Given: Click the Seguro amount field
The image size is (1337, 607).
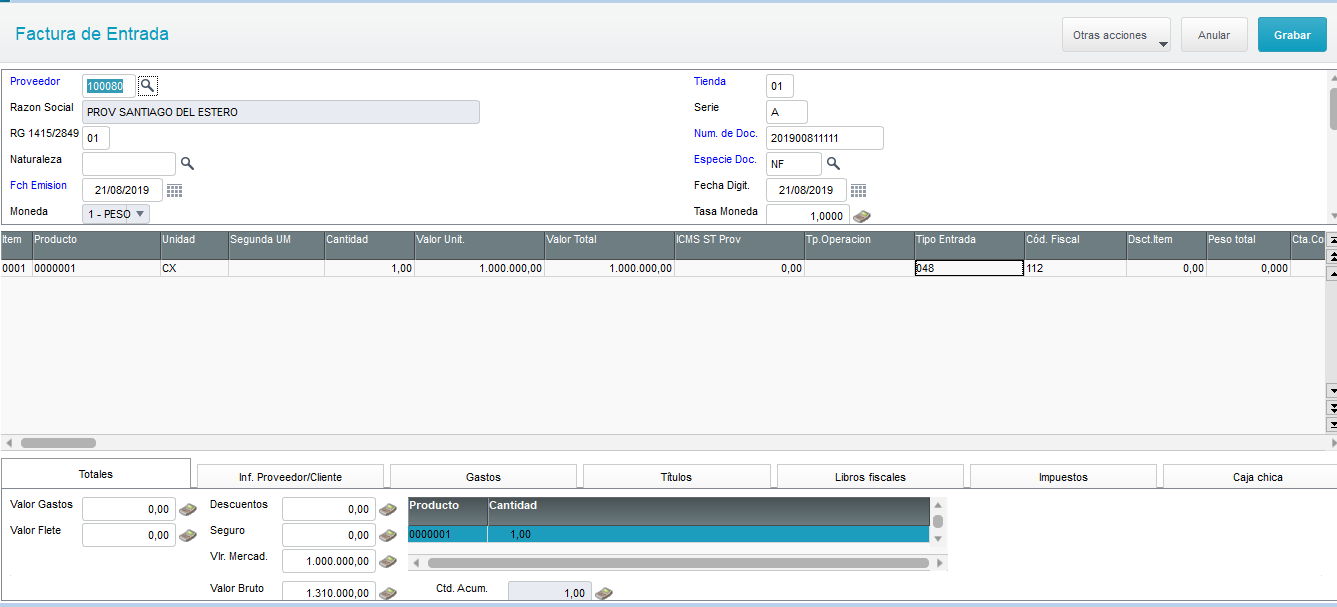Looking at the screenshot, I should [x=329, y=536].
